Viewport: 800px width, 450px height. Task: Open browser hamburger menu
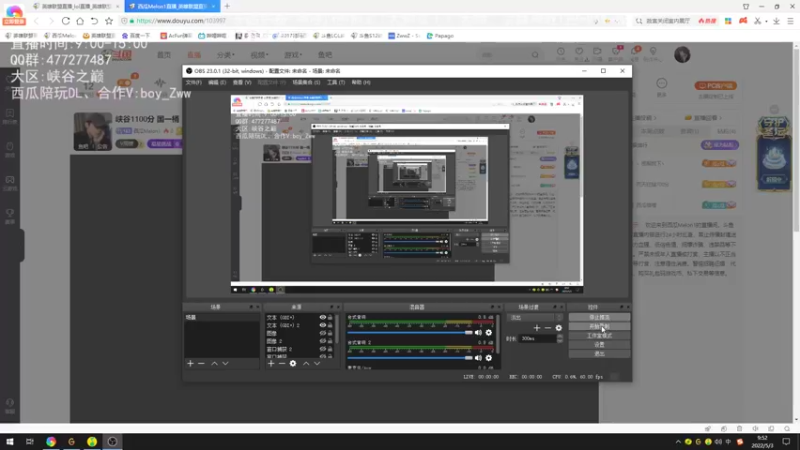(790, 21)
